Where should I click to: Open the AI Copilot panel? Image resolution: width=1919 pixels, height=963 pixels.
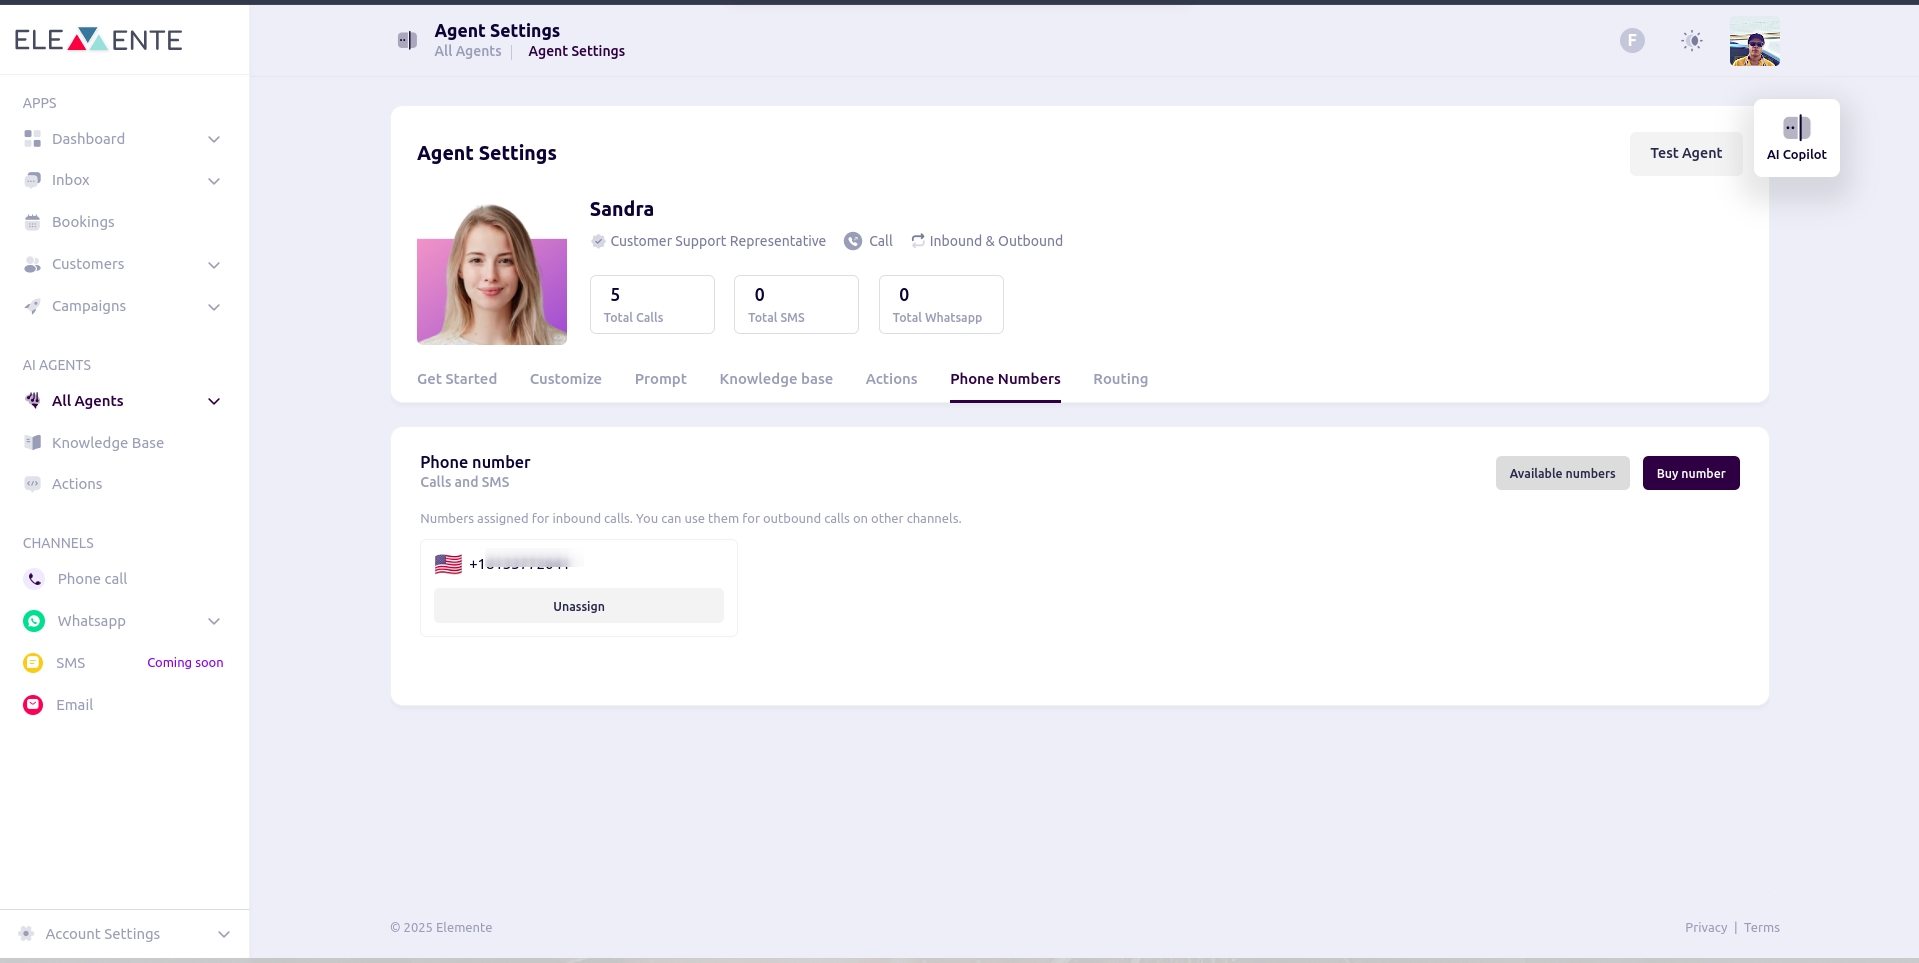pyautogui.click(x=1797, y=138)
